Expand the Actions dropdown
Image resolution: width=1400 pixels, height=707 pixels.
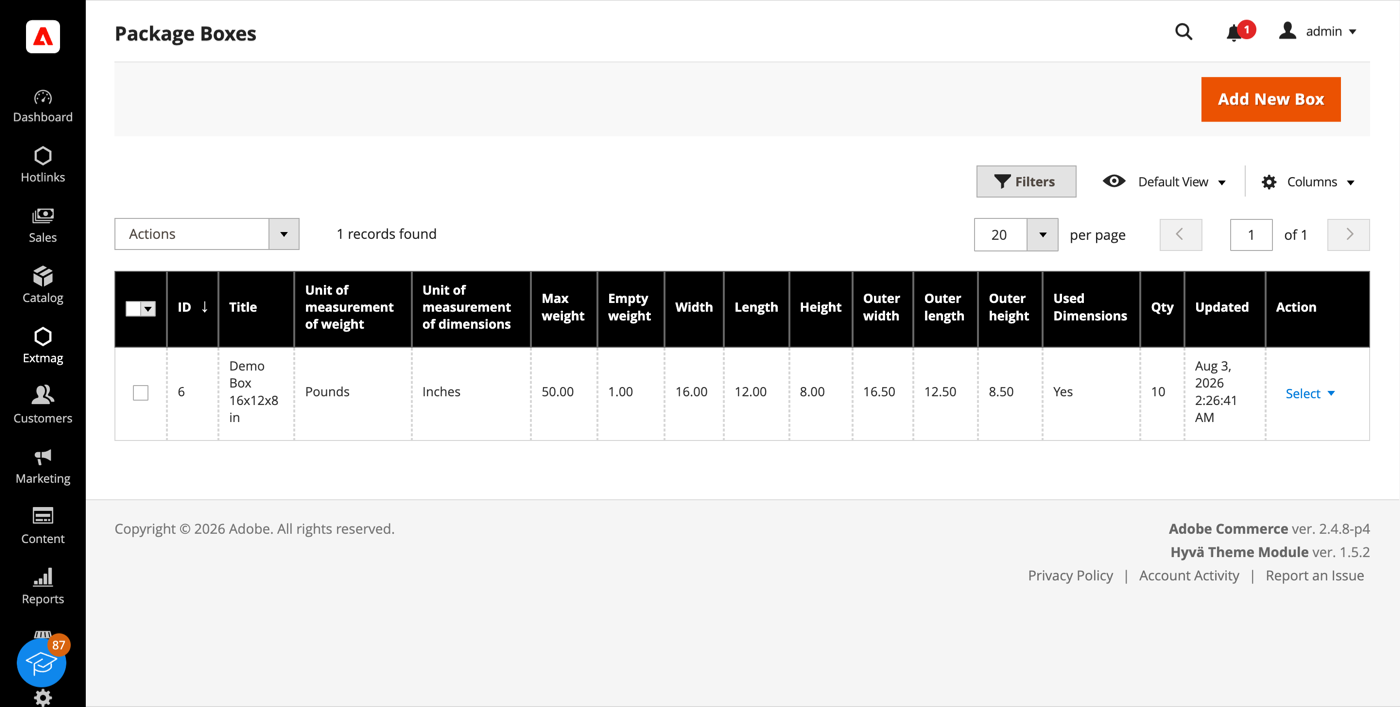[207, 234]
